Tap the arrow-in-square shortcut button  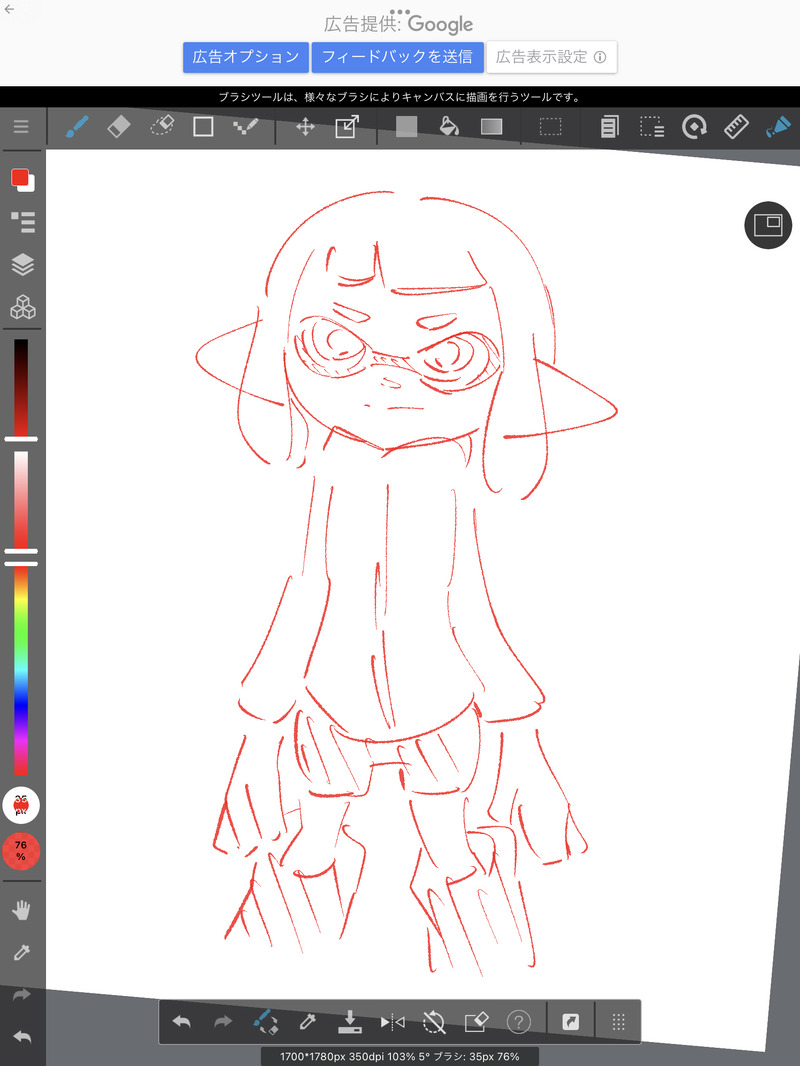(x=571, y=1021)
